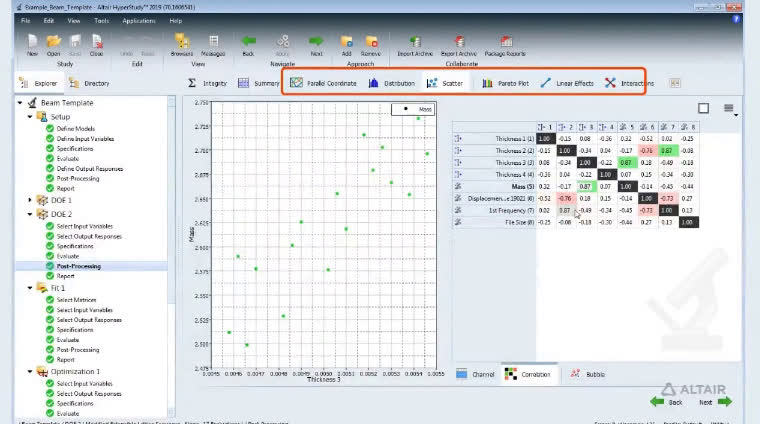Image resolution: width=760 pixels, height=424 pixels.
Task: Switch to the Parallel Coordinate tab
Action: pyautogui.click(x=323, y=83)
